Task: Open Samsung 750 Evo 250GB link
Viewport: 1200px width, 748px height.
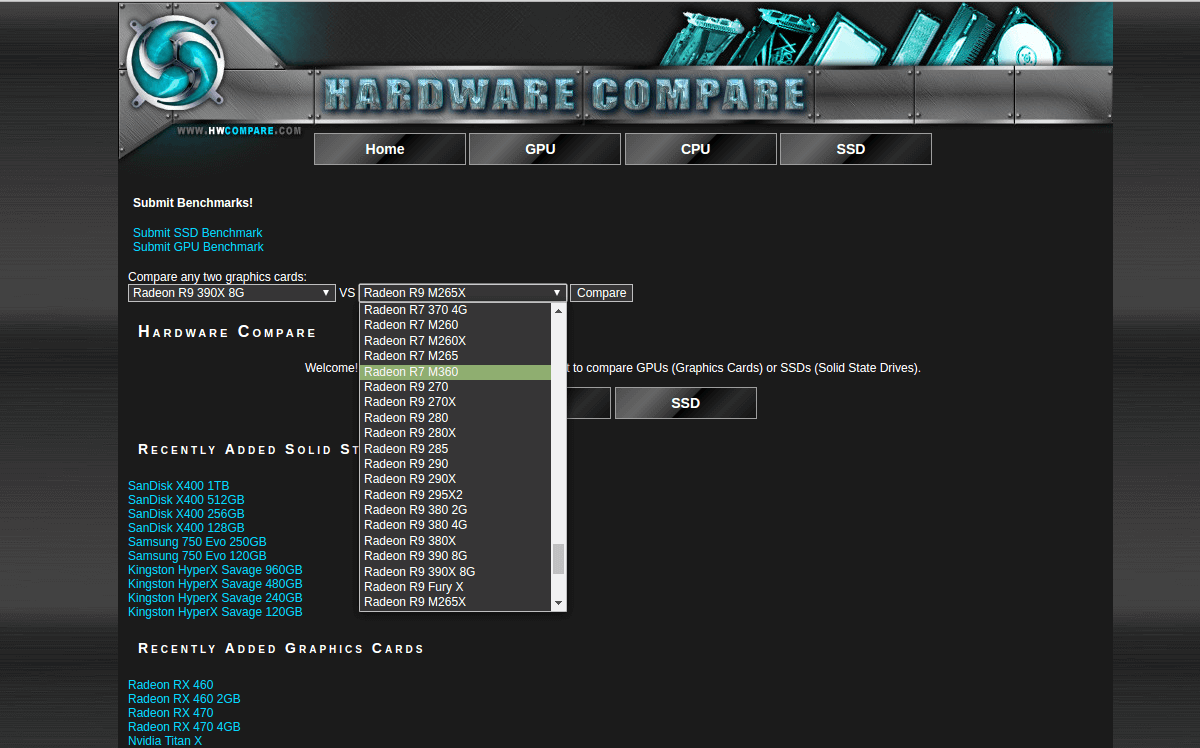Action: coord(197,542)
